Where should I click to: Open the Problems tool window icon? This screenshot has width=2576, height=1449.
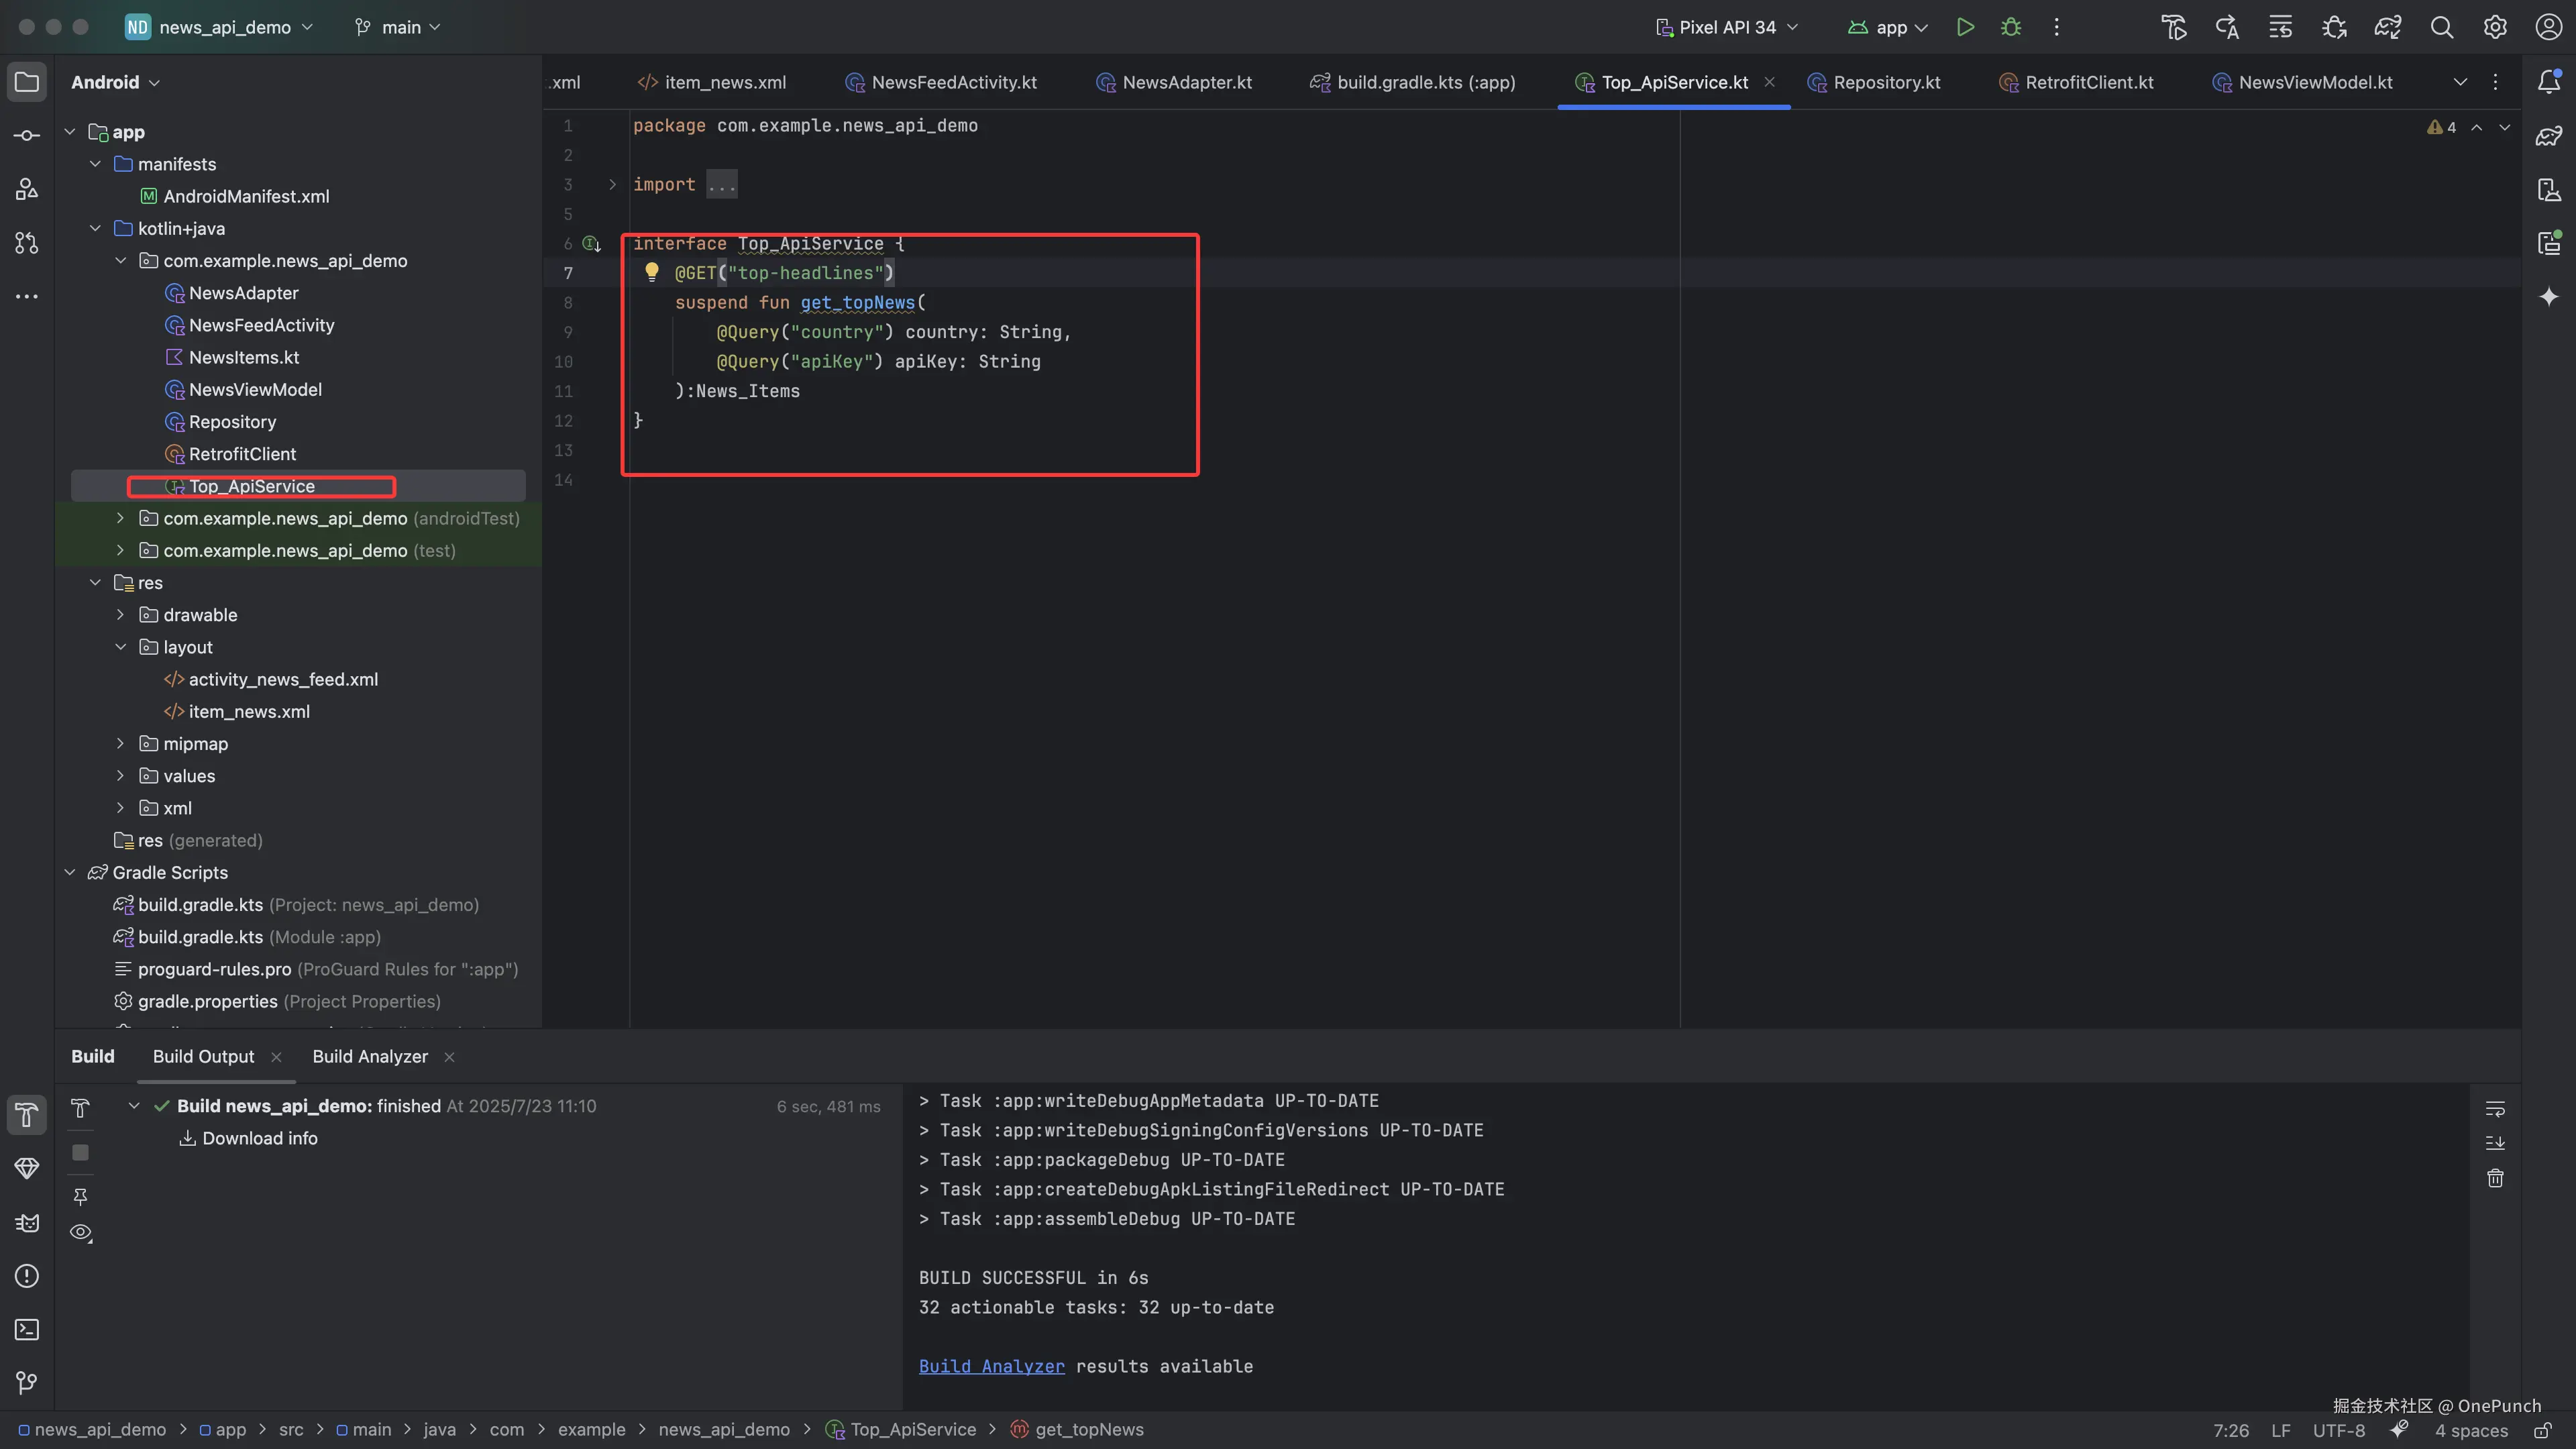coord(27,1276)
